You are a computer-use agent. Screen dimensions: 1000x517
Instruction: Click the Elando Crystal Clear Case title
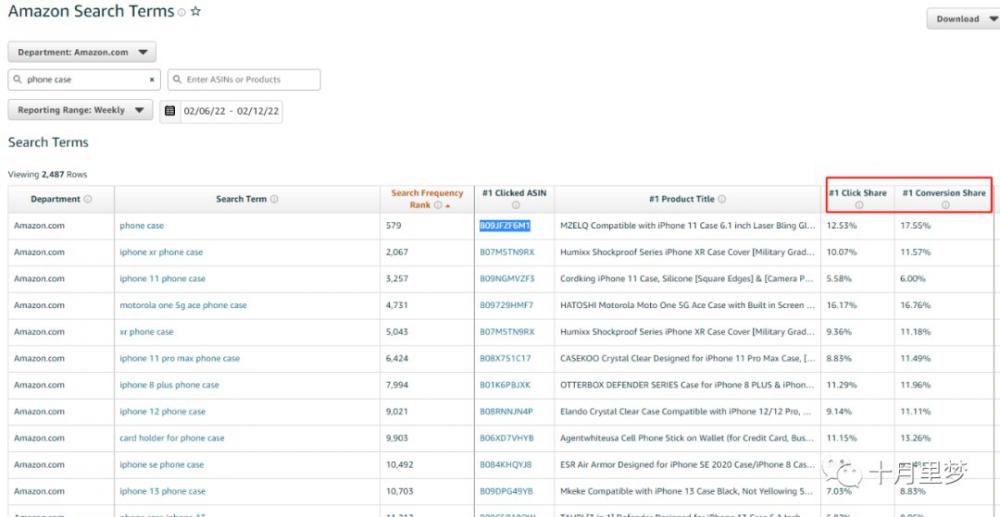(688, 412)
